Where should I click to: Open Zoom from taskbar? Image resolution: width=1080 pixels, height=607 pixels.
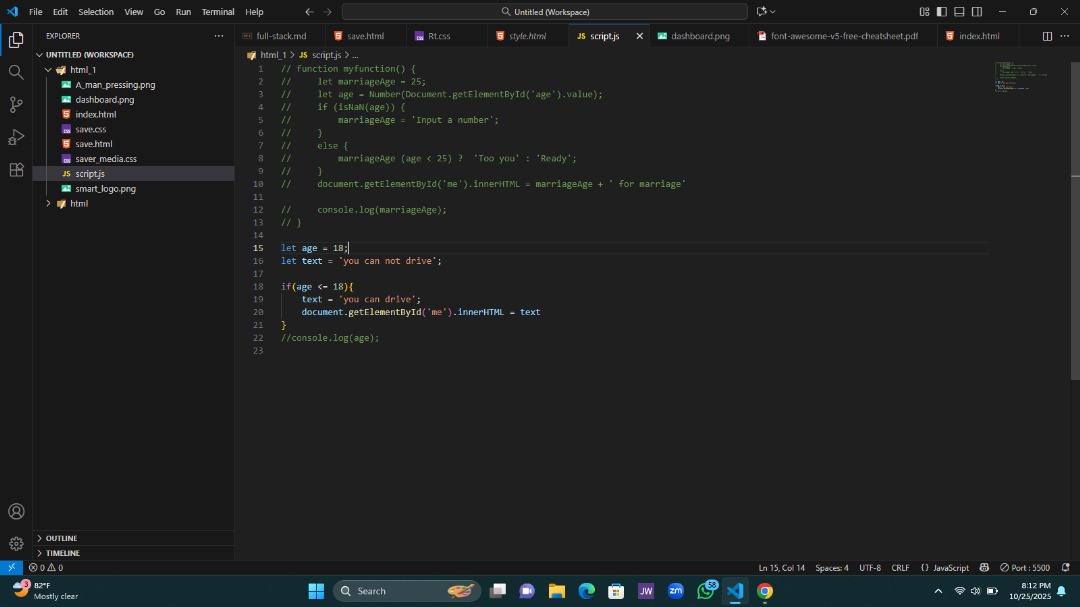pos(676,591)
